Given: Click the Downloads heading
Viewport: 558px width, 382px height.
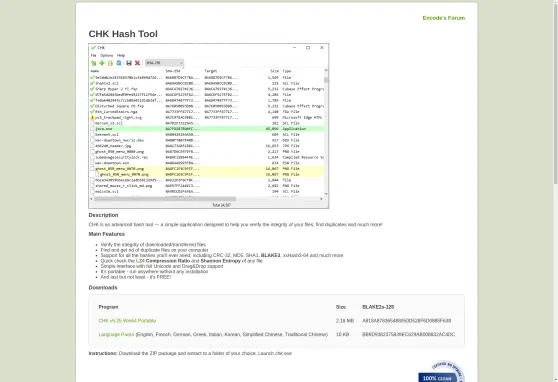Looking at the screenshot, I should 103,287.
